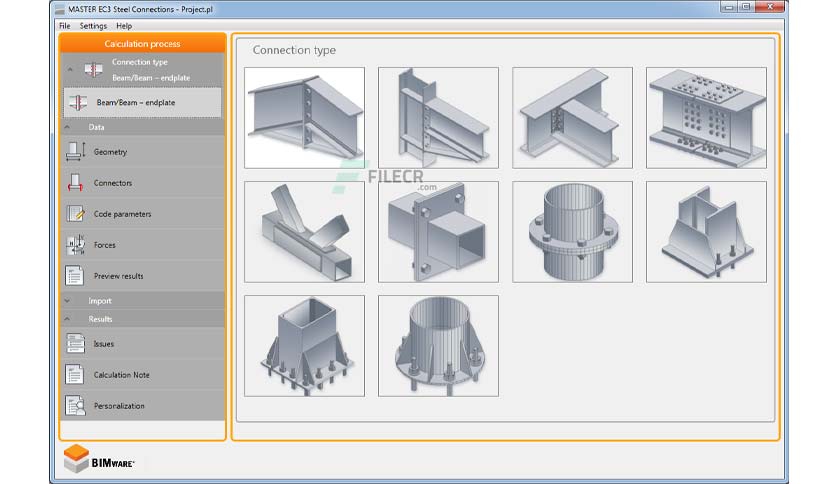Open the Personalization icon

(75, 406)
